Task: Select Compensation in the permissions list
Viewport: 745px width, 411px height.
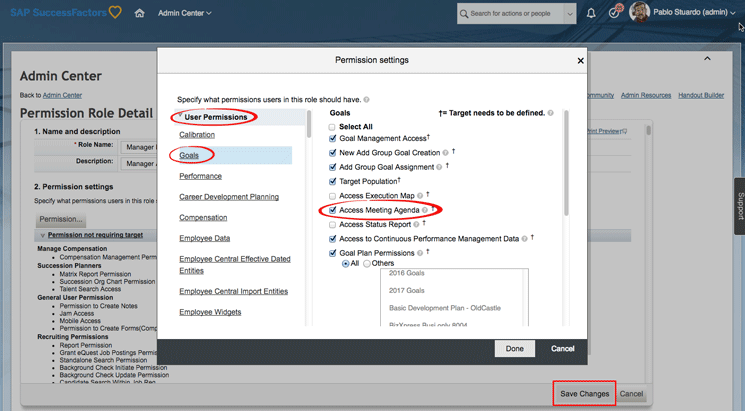Action: pyautogui.click(x=203, y=218)
